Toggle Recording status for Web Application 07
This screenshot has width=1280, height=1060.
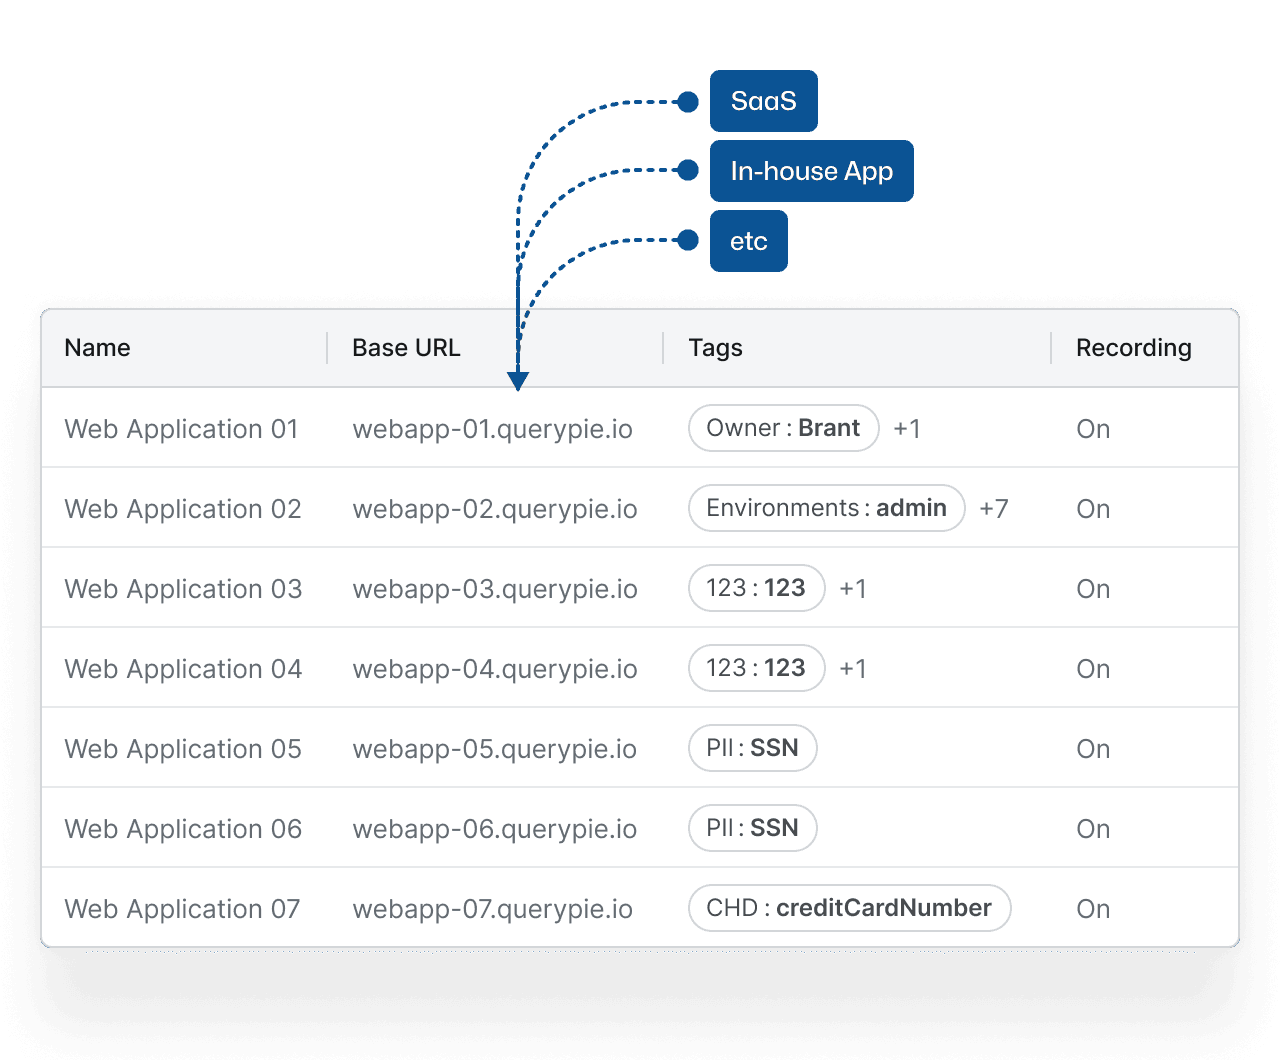pos(1093,909)
